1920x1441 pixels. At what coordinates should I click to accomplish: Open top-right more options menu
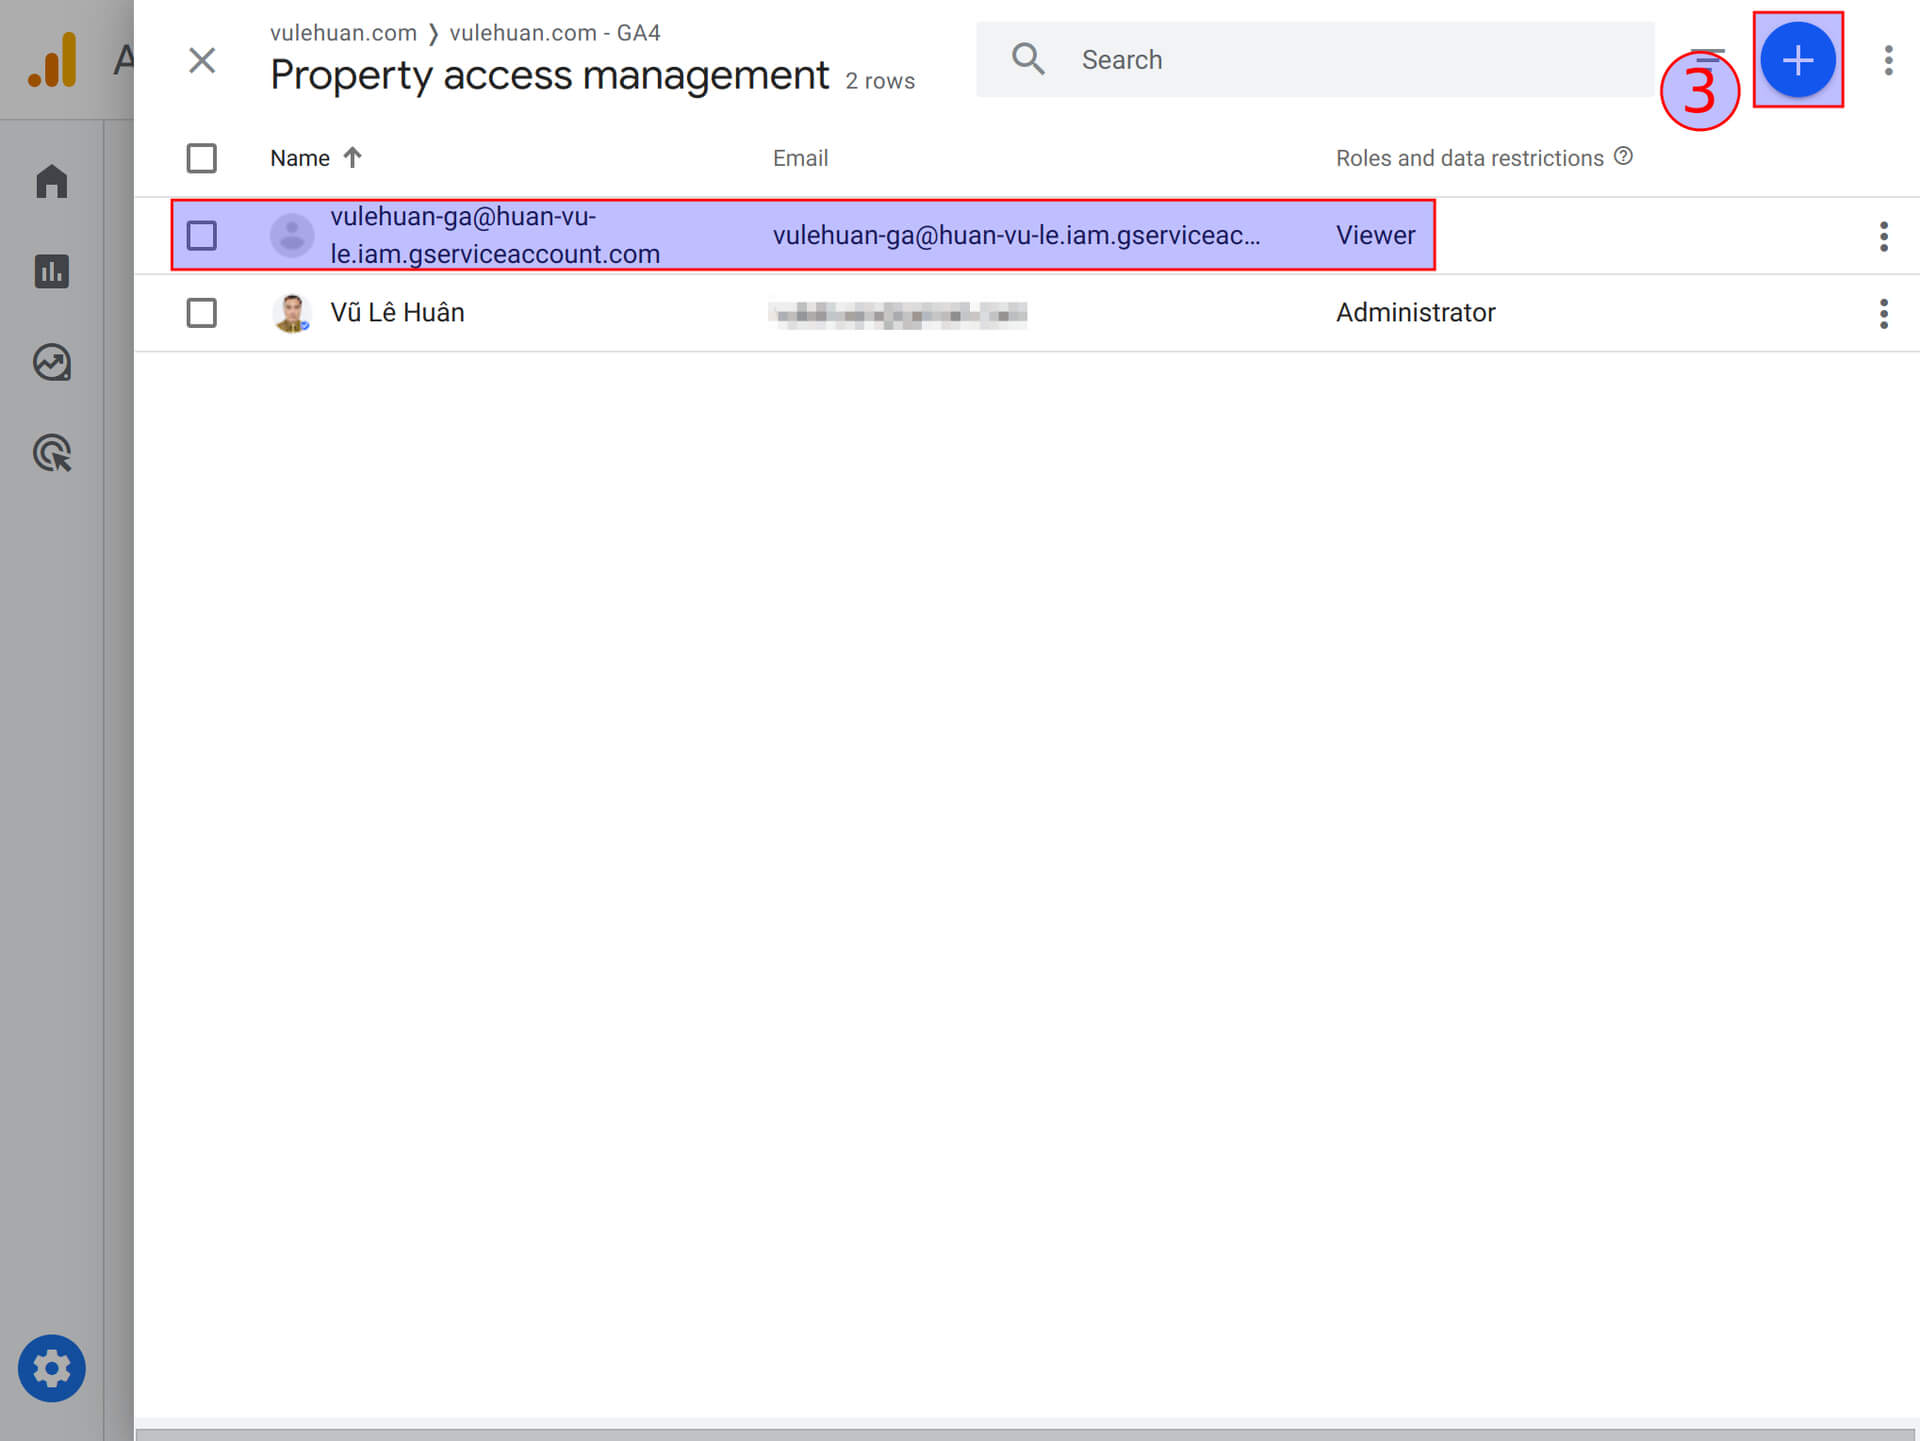coord(1888,60)
